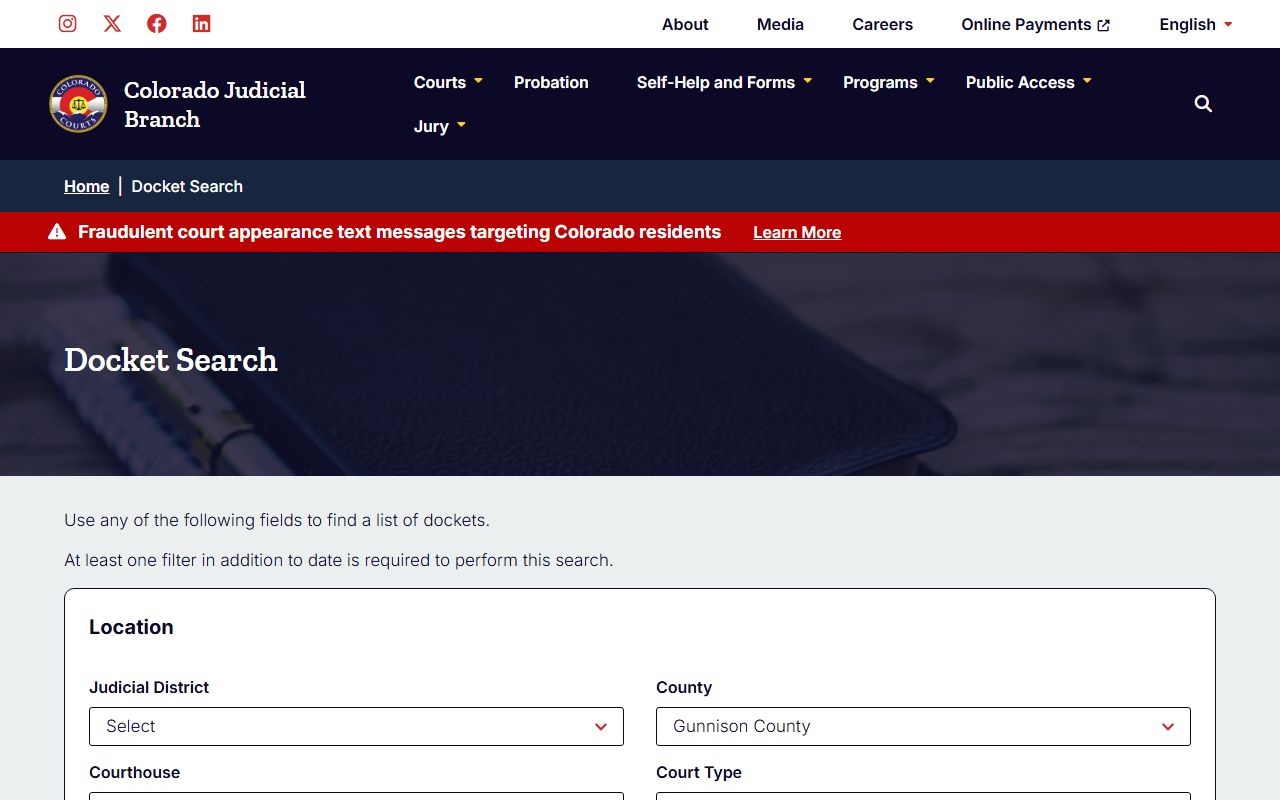Open the English language dropdown

tap(1196, 24)
